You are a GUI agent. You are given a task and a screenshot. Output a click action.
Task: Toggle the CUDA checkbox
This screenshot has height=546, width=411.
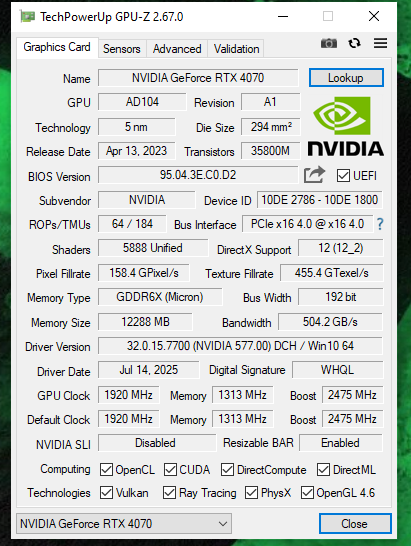tap(170, 469)
